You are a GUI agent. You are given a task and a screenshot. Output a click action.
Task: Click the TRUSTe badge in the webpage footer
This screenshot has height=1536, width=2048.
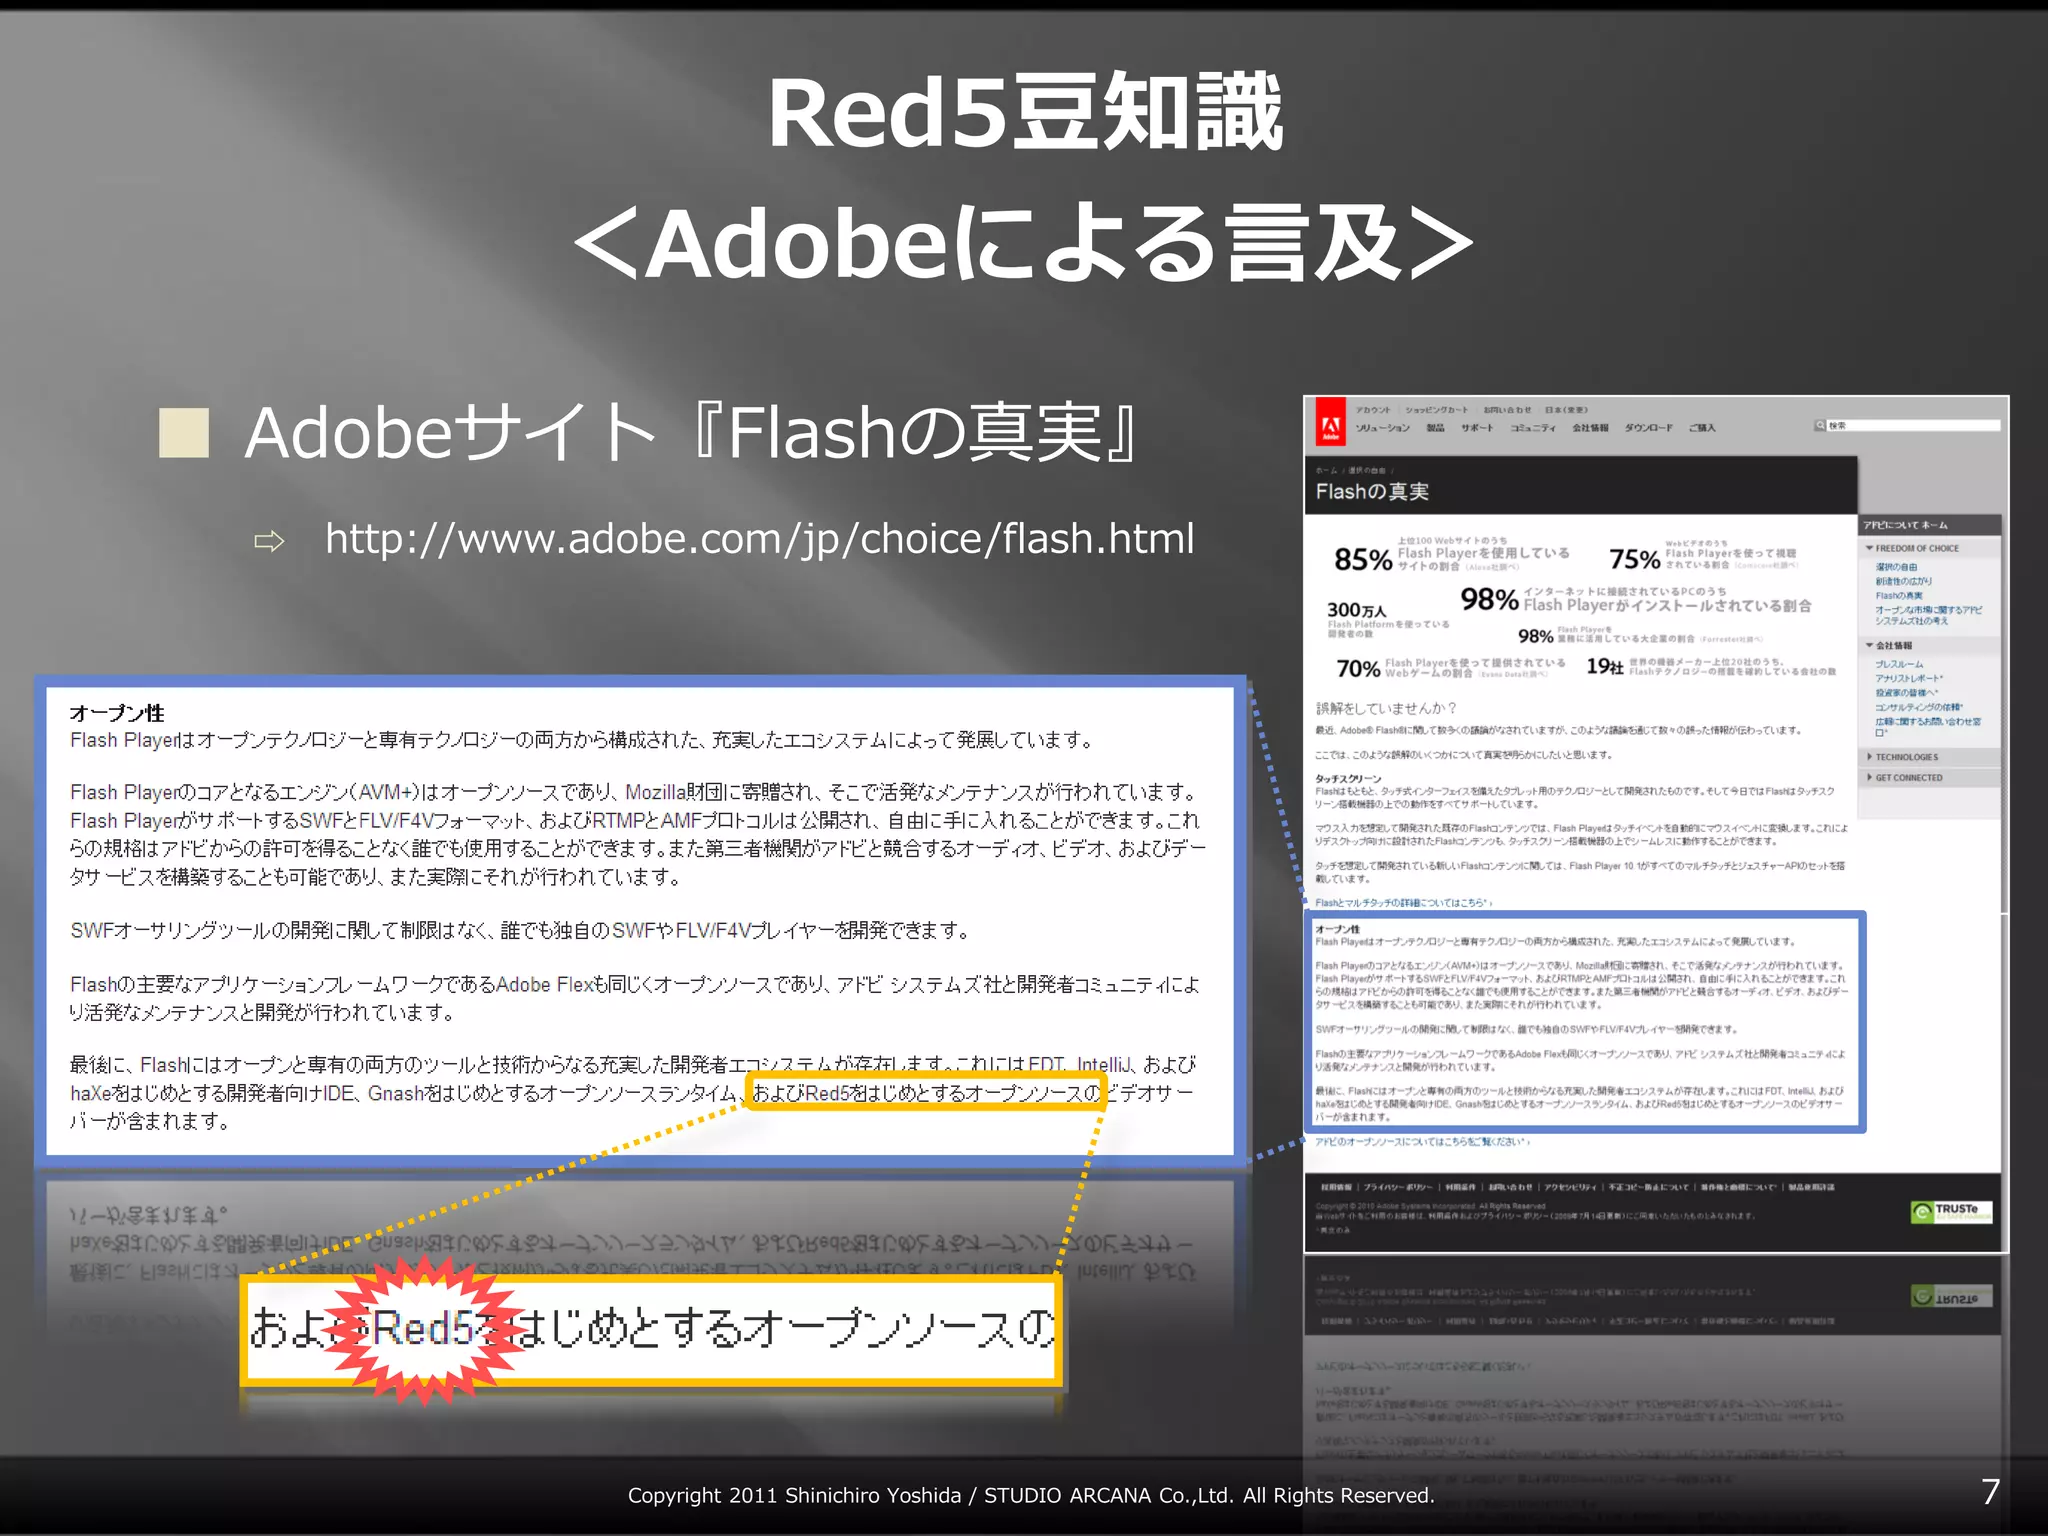pos(1951,1212)
